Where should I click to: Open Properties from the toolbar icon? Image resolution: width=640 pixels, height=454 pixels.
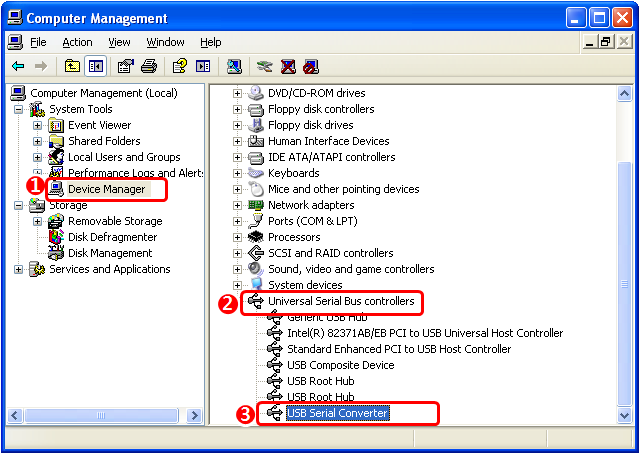click(x=125, y=66)
